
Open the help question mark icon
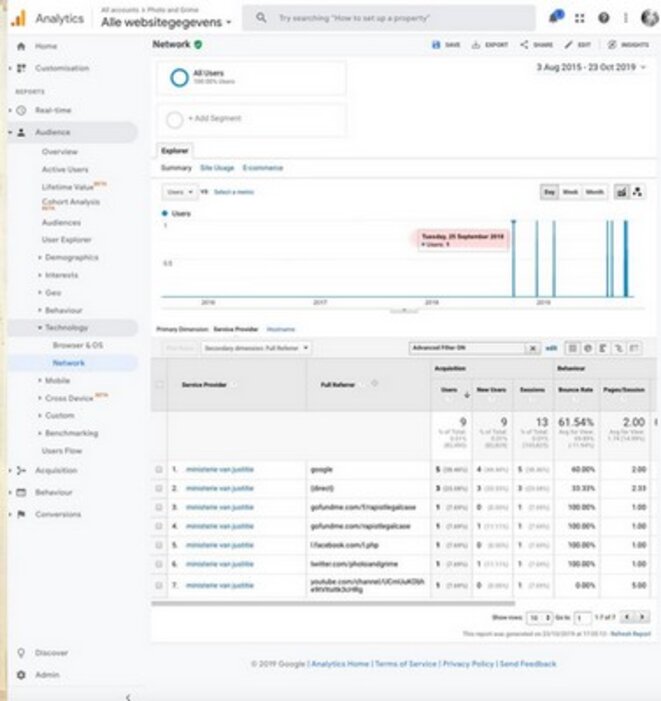(x=603, y=18)
